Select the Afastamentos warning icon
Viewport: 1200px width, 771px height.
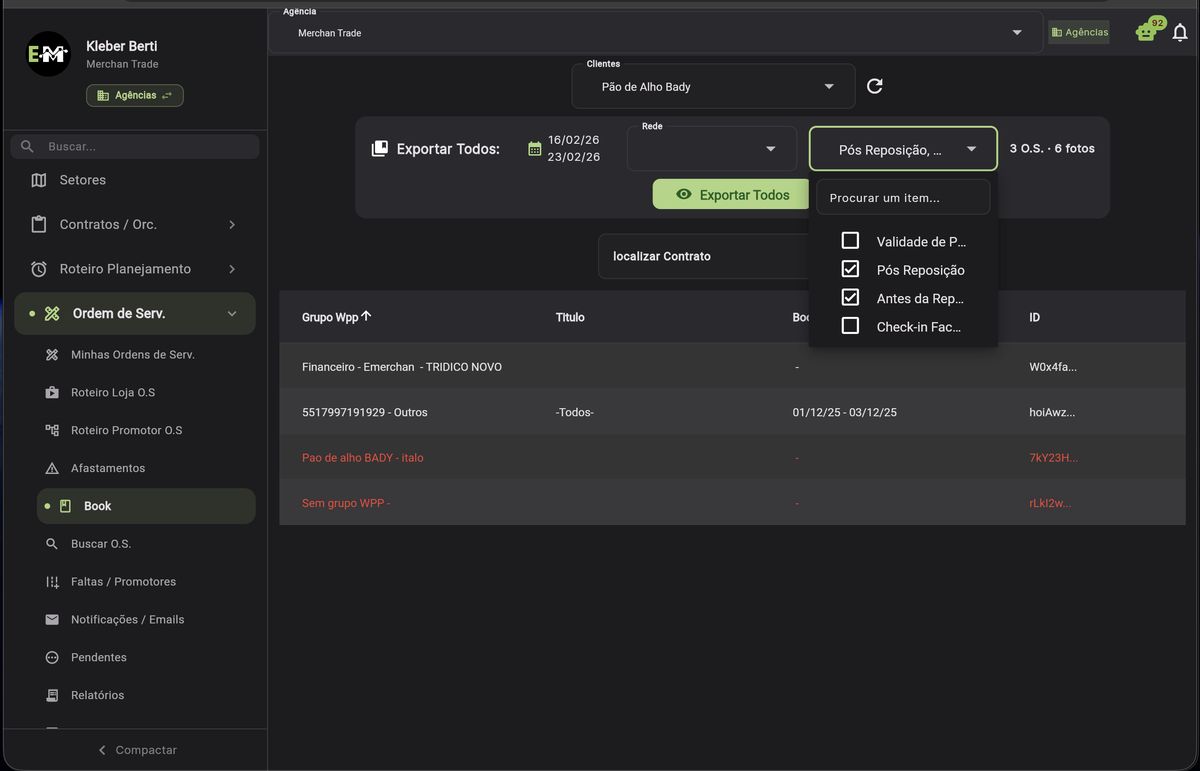(x=51, y=467)
